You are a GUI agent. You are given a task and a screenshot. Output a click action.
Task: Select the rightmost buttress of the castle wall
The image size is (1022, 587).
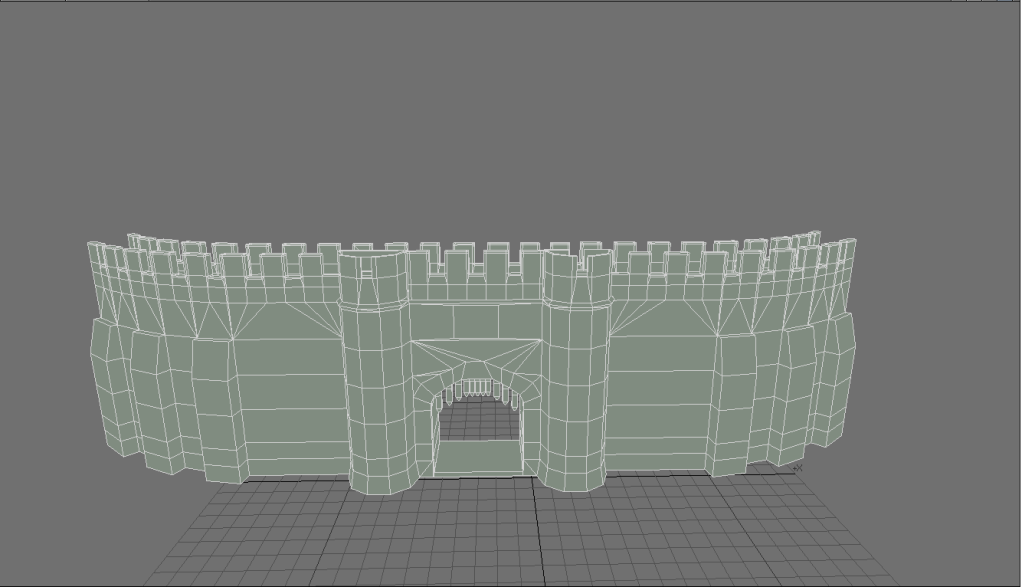842,375
